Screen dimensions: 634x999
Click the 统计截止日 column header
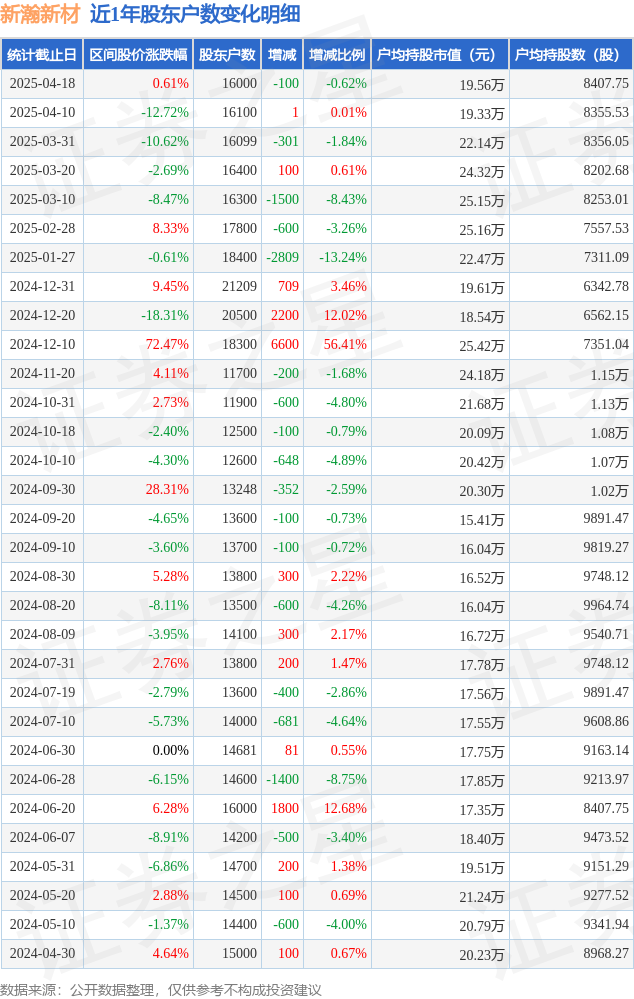point(42,55)
